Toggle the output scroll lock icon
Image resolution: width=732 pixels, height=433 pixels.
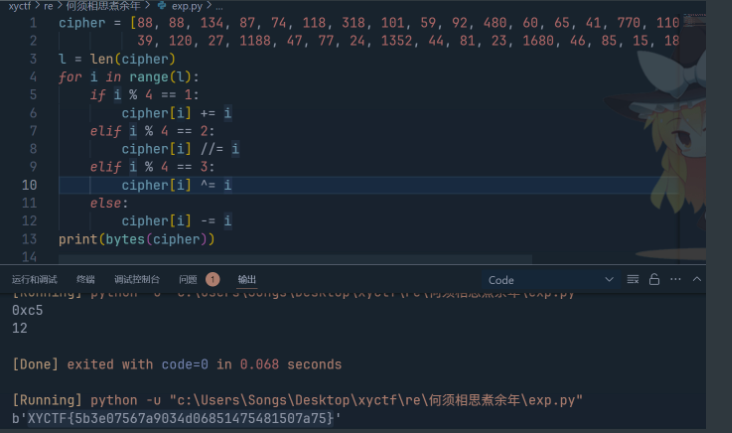tap(654, 280)
